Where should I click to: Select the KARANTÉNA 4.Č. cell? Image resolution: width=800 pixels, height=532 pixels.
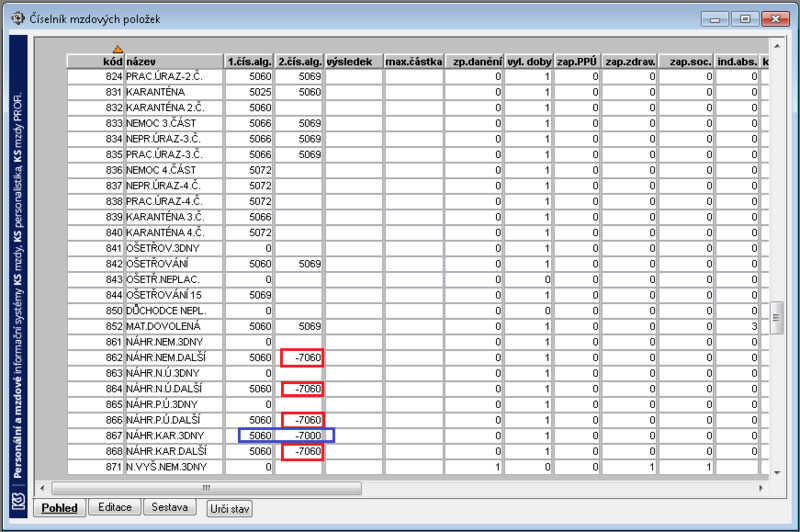pos(174,233)
